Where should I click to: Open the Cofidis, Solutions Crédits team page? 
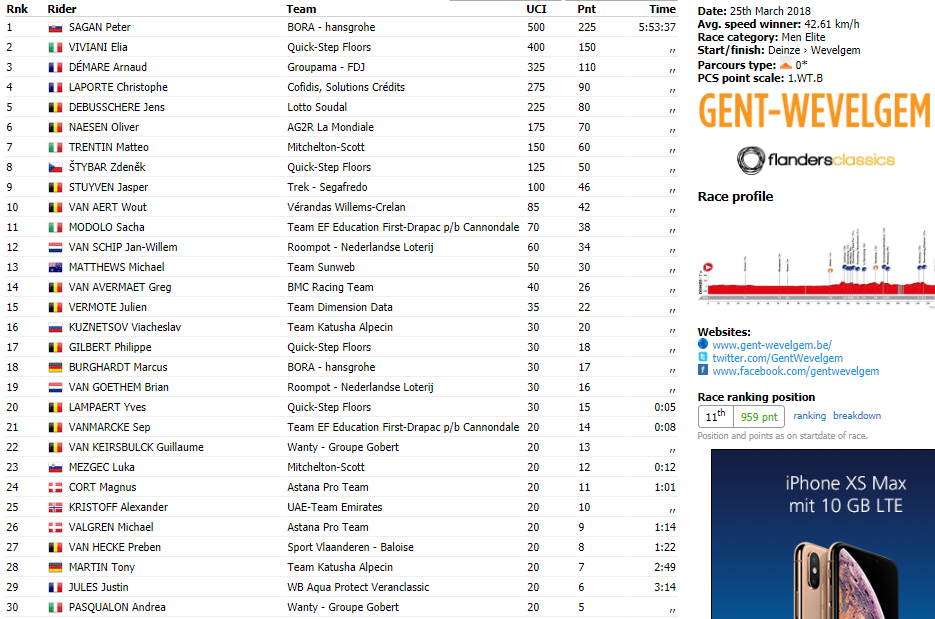346,87
